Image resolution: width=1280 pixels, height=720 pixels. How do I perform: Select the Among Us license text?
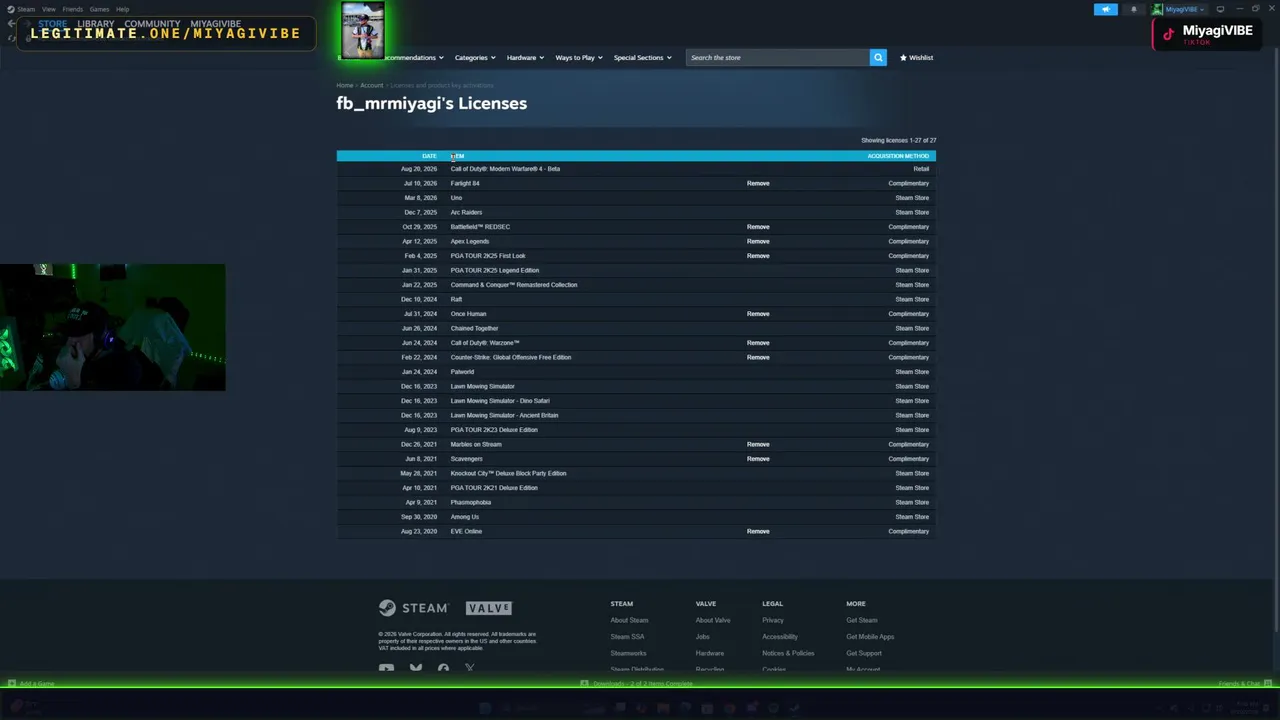click(465, 517)
